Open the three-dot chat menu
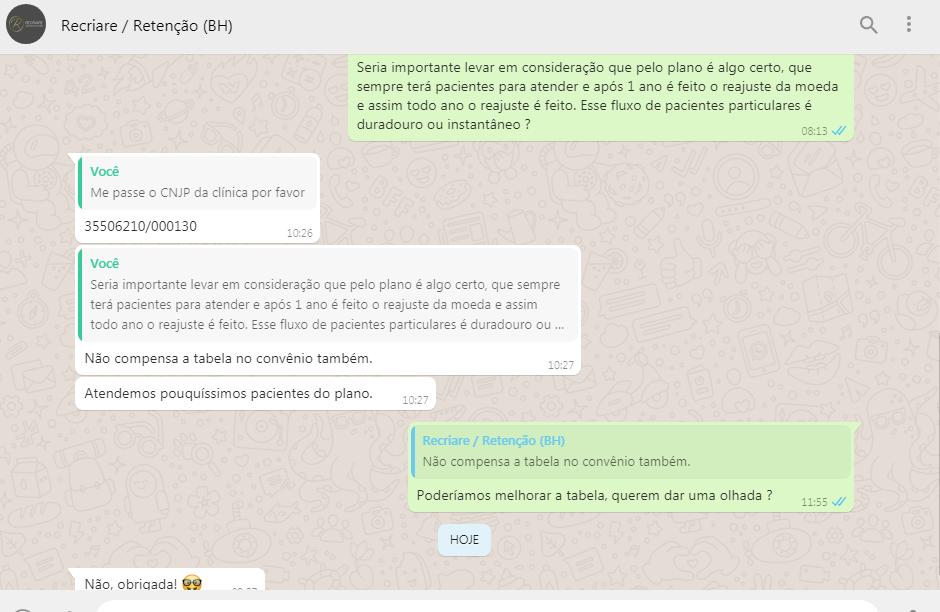The image size is (940, 612). (x=909, y=25)
